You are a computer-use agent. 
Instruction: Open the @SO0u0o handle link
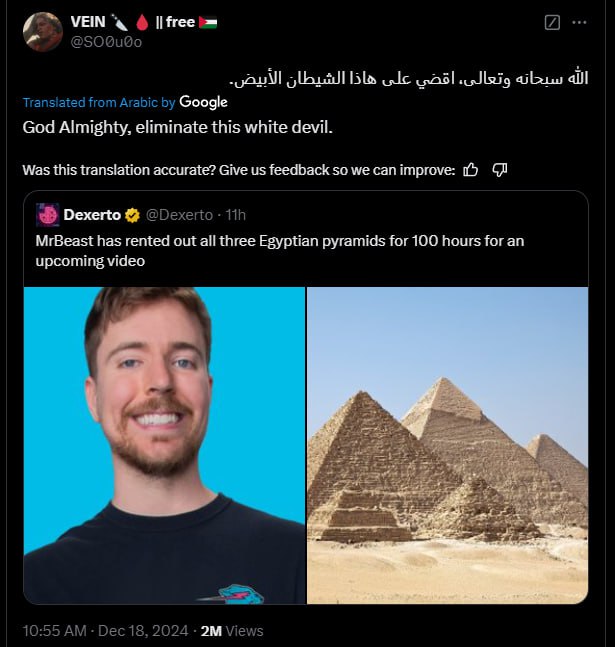[x=106, y=42]
